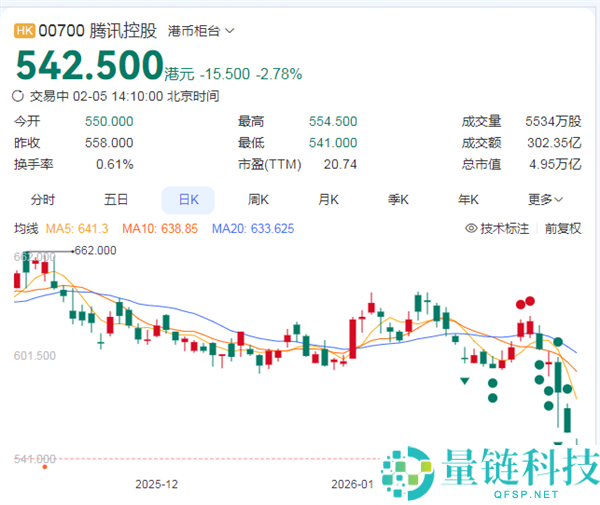Click the 最低 value 541.000
Screen dimensions: 600x505
(x=333, y=143)
